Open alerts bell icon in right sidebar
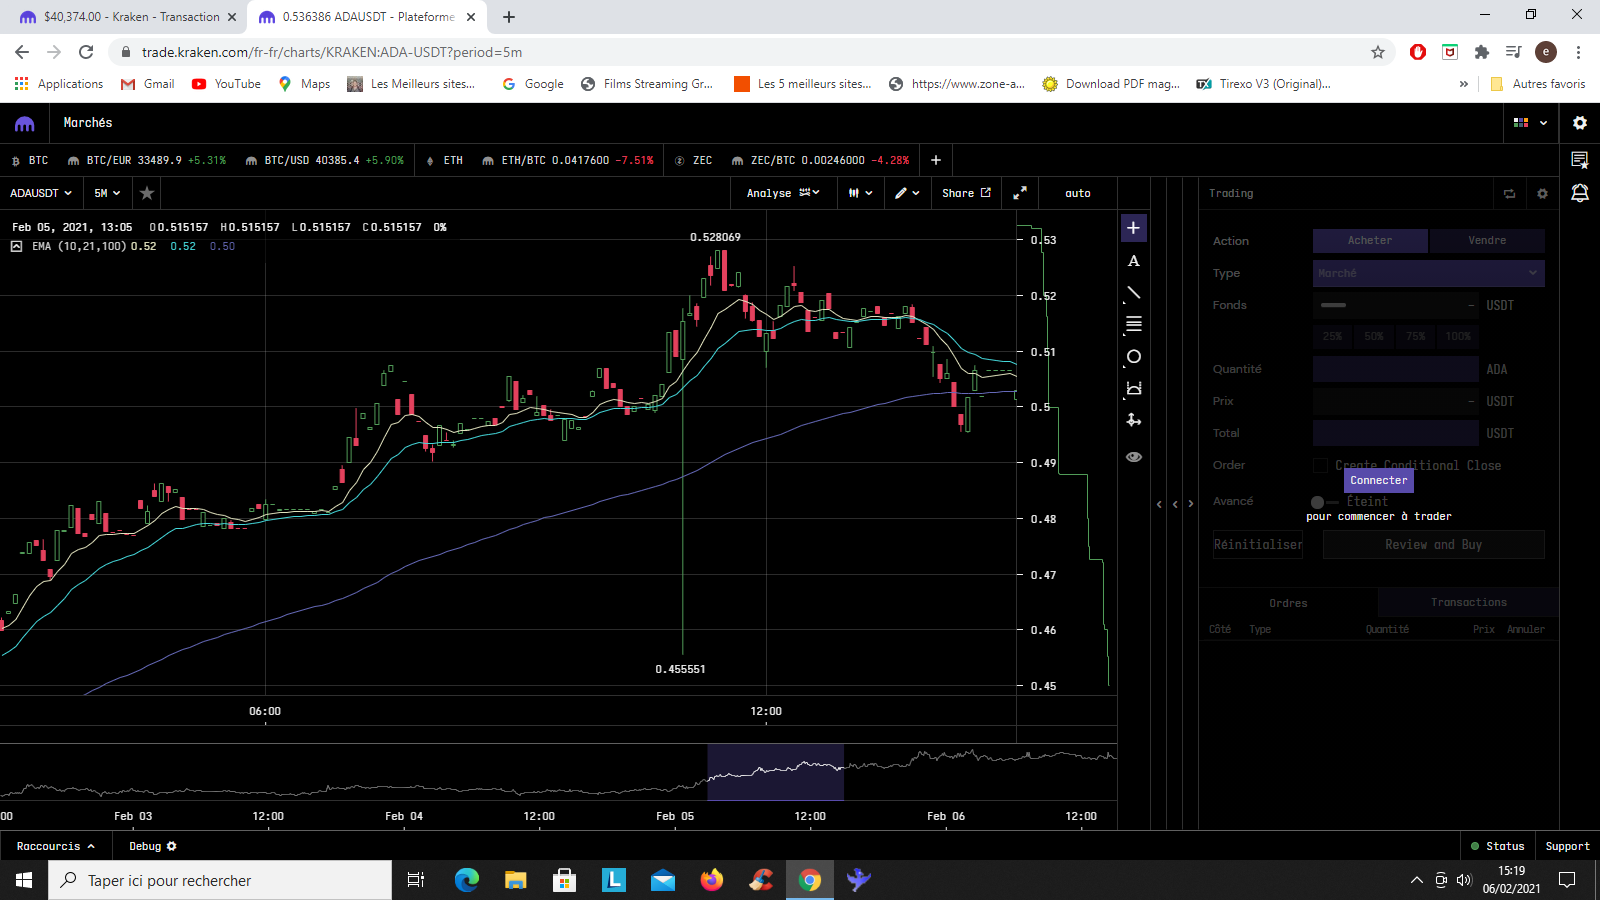 (x=1580, y=193)
